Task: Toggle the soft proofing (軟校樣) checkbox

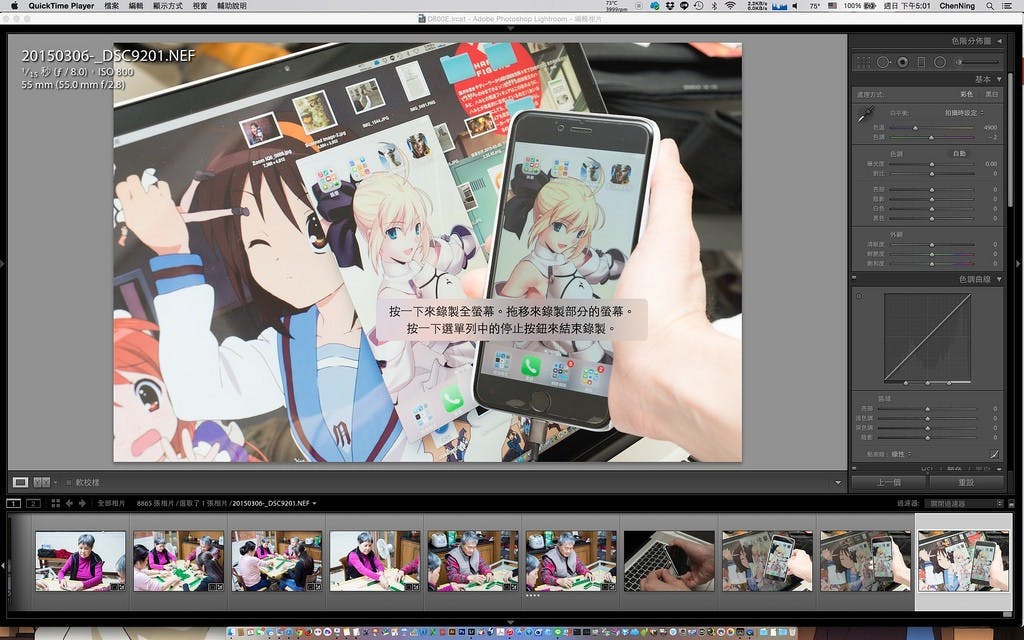Action: tap(69, 483)
